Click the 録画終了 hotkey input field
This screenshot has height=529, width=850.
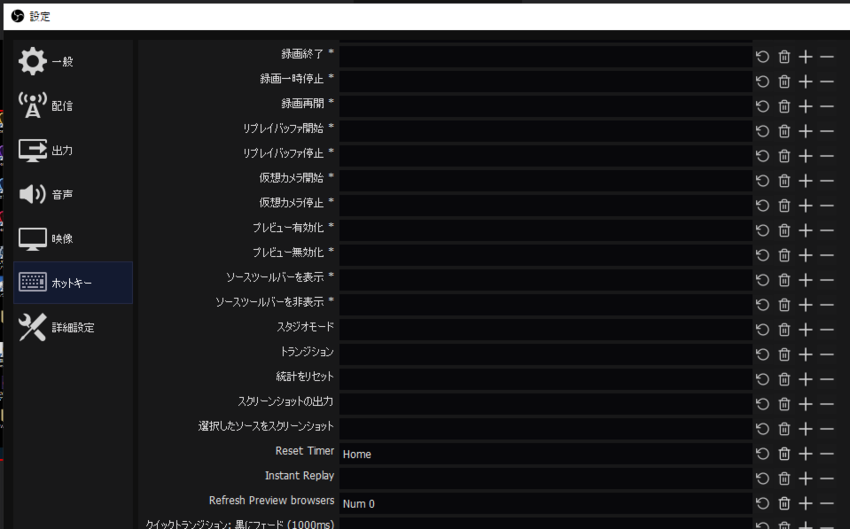pos(545,56)
